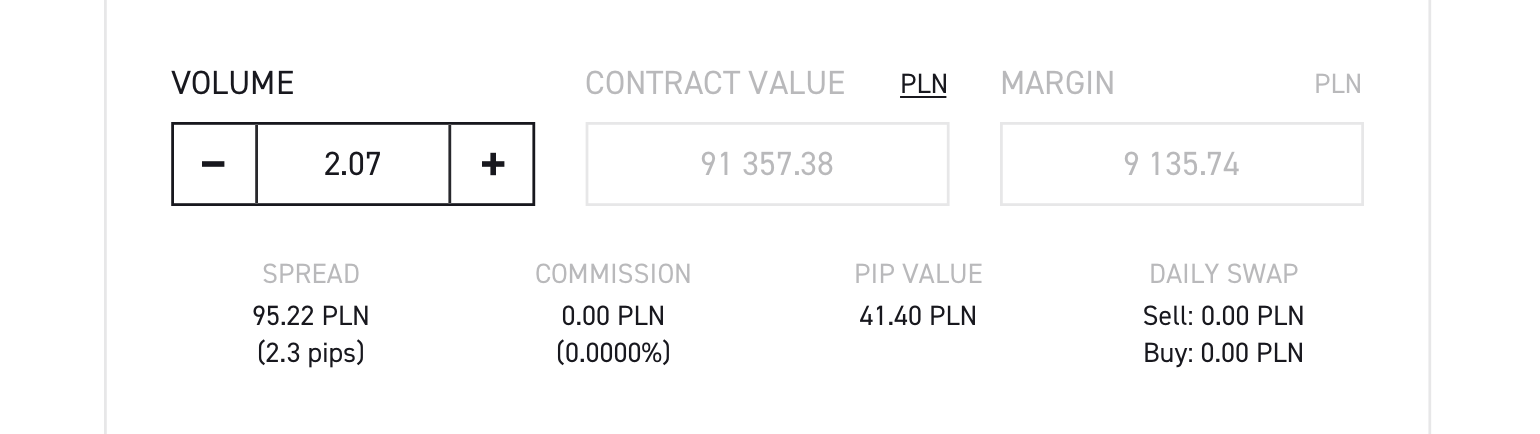This screenshot has width=1540, height=434.
Task: Click the MARGIN heading
Action: tap(1057, 83)
